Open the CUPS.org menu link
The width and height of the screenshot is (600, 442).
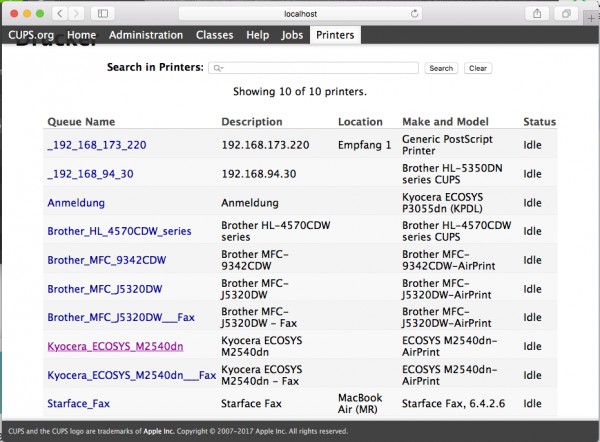[31, 35]
